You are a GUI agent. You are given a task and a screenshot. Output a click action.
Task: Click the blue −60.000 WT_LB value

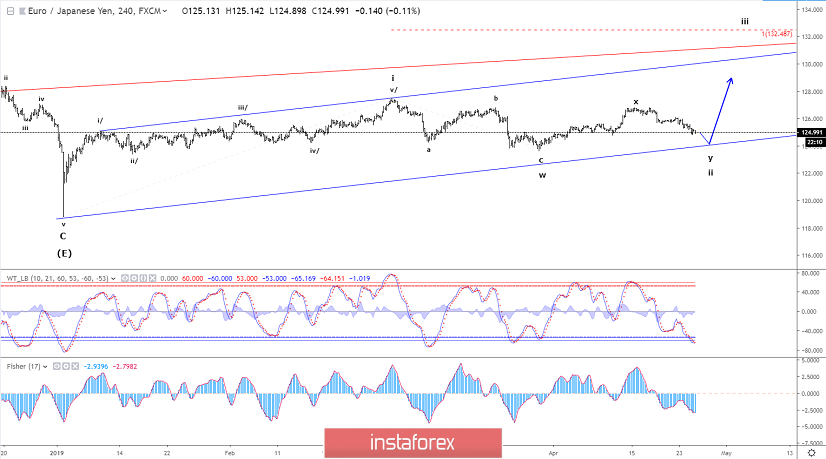220,278
